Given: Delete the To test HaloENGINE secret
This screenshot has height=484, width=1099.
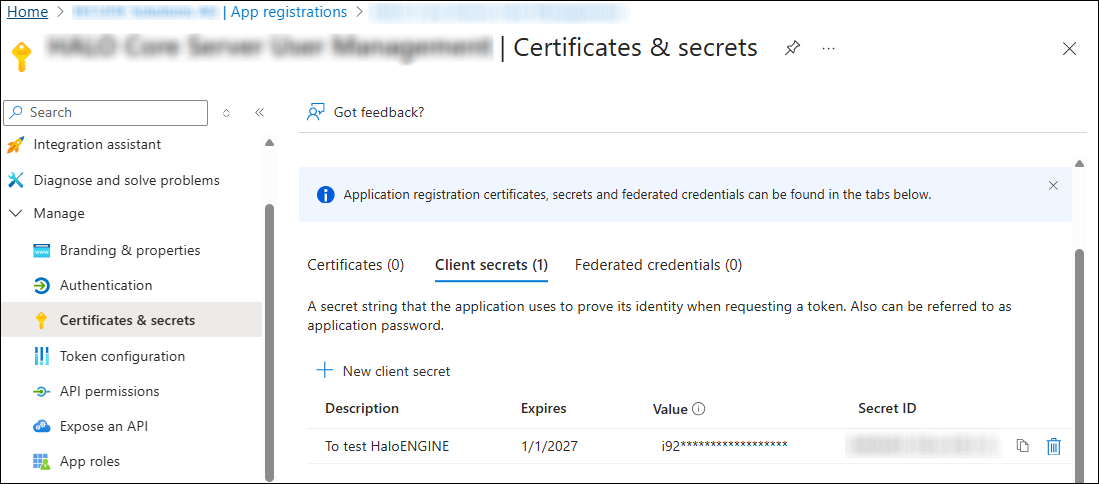Looking at the screenshot, I should [x=1053, y=446].
